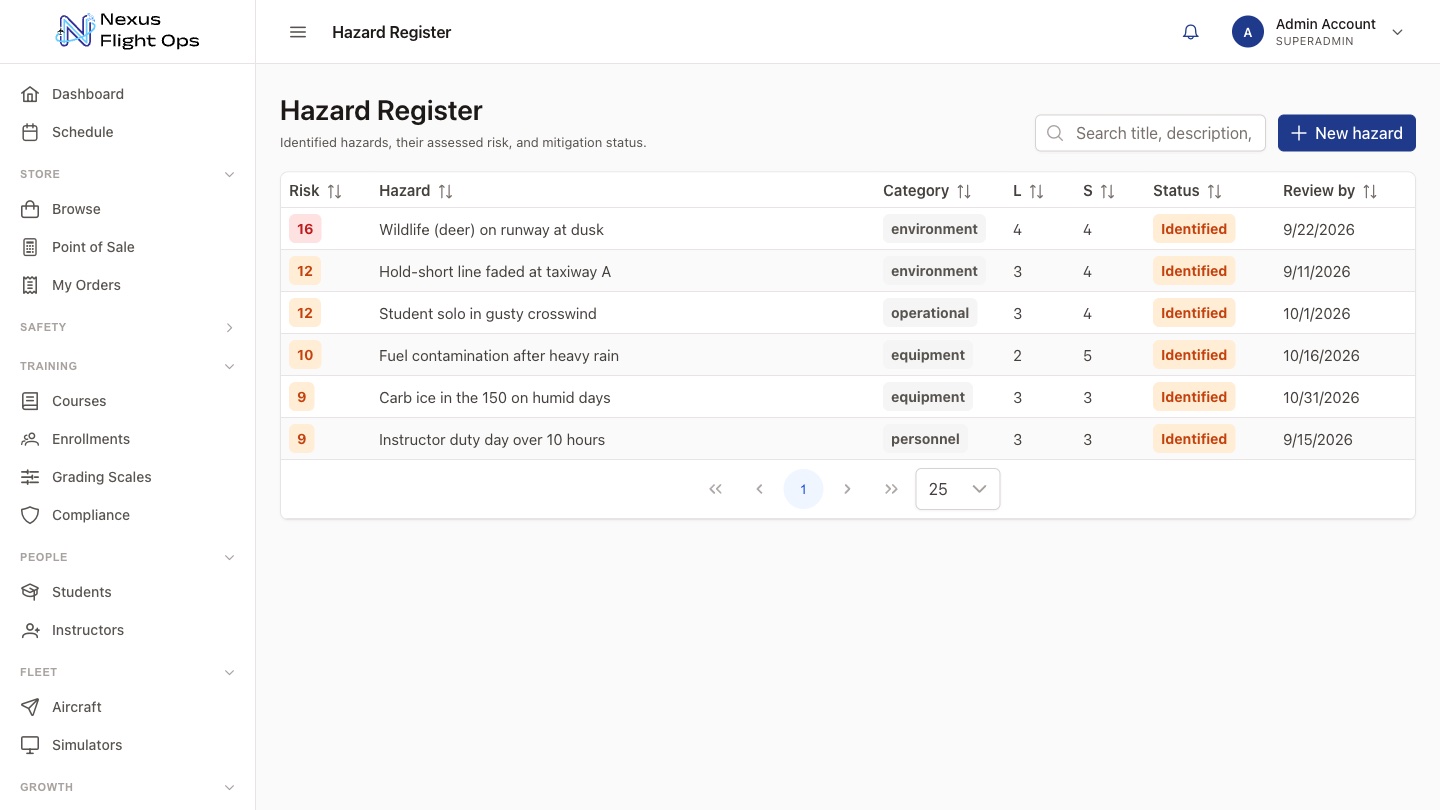Click the magnifier icon in search box
The image size is (1440, 810).
1055,133
